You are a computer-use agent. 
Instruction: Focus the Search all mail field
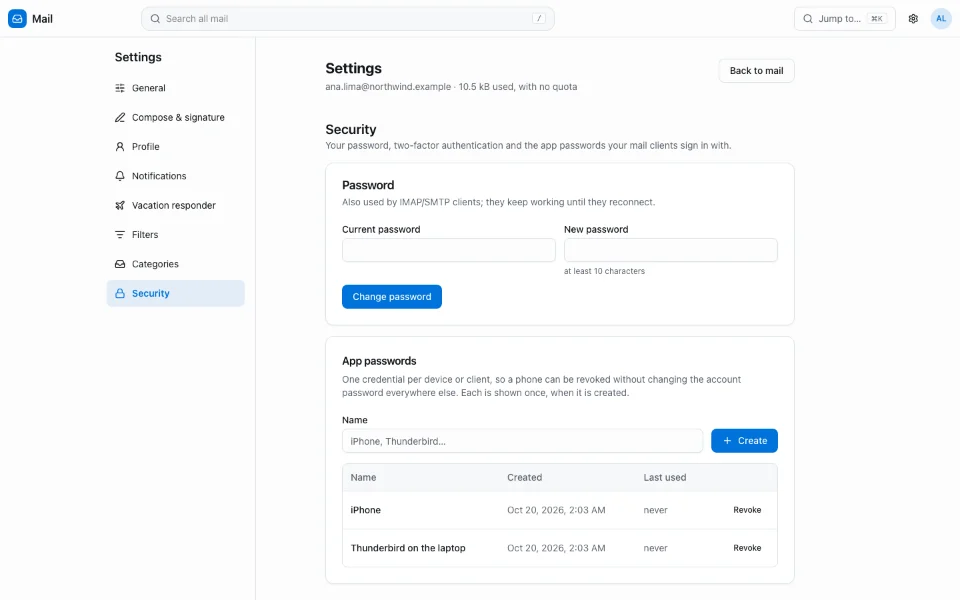click(x=348, y=18)
